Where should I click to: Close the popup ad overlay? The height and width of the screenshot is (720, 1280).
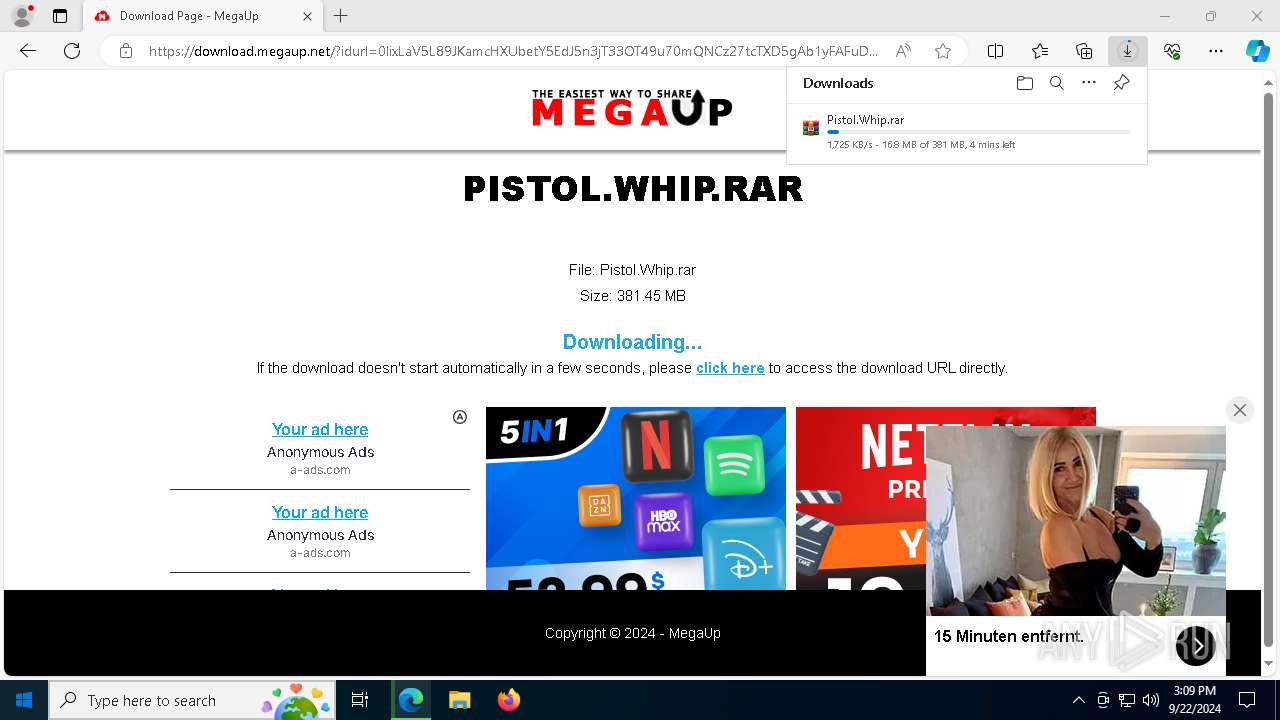point(1240,410)
